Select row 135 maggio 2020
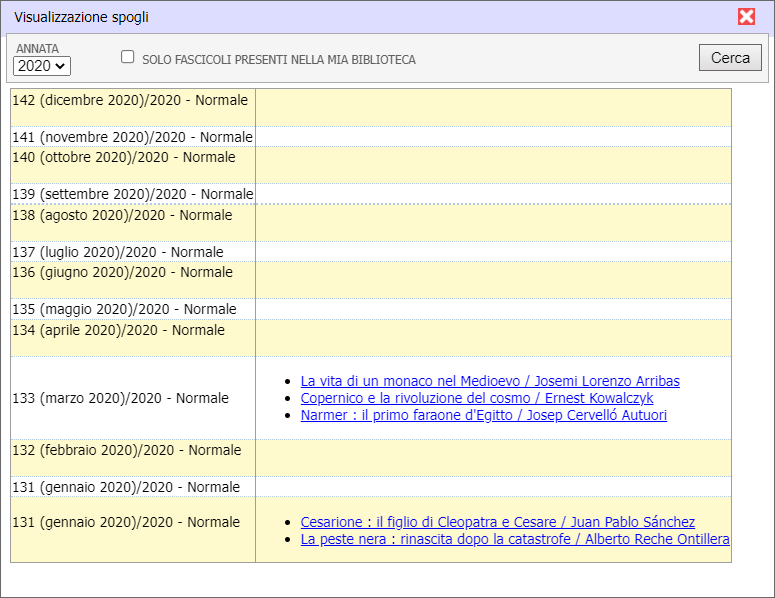Screen dimensions: 775x598 [x=124, y=309]
